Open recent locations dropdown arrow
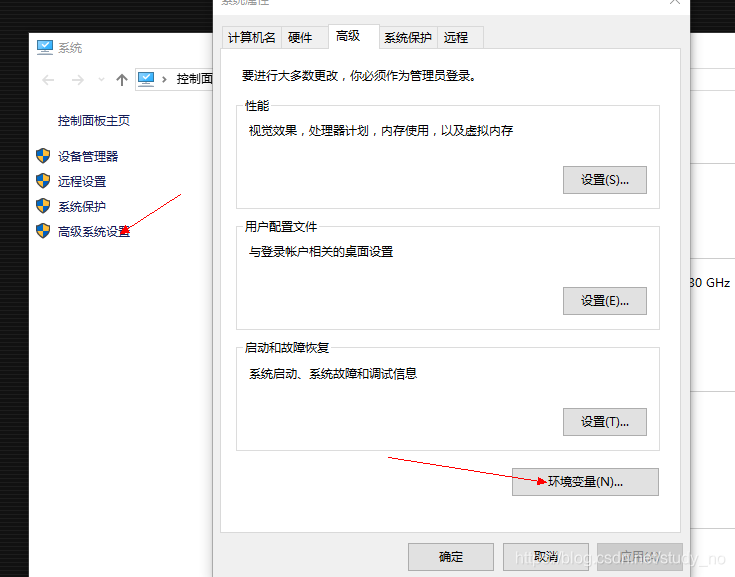735x577 pixels. (101, 80)
